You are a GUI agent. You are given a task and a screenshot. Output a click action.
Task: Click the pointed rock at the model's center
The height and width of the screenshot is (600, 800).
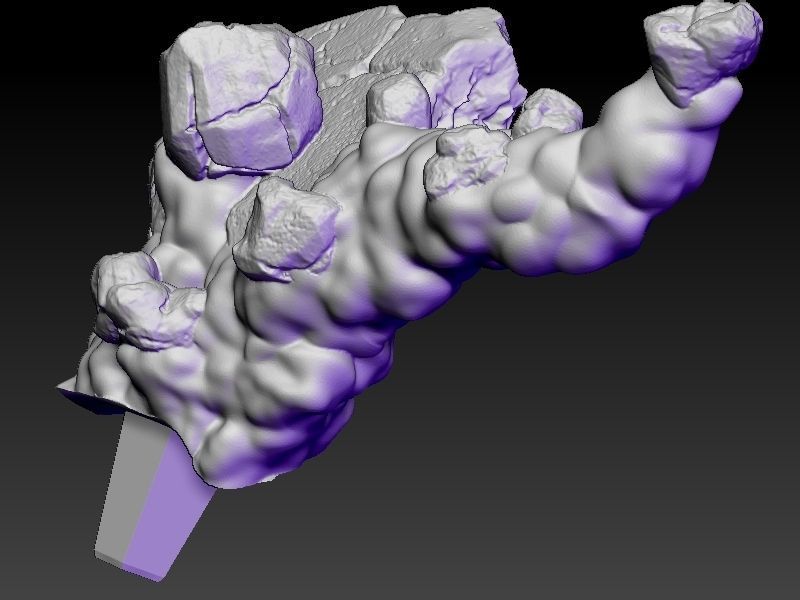pyautogui.click(x=285, y=230)
